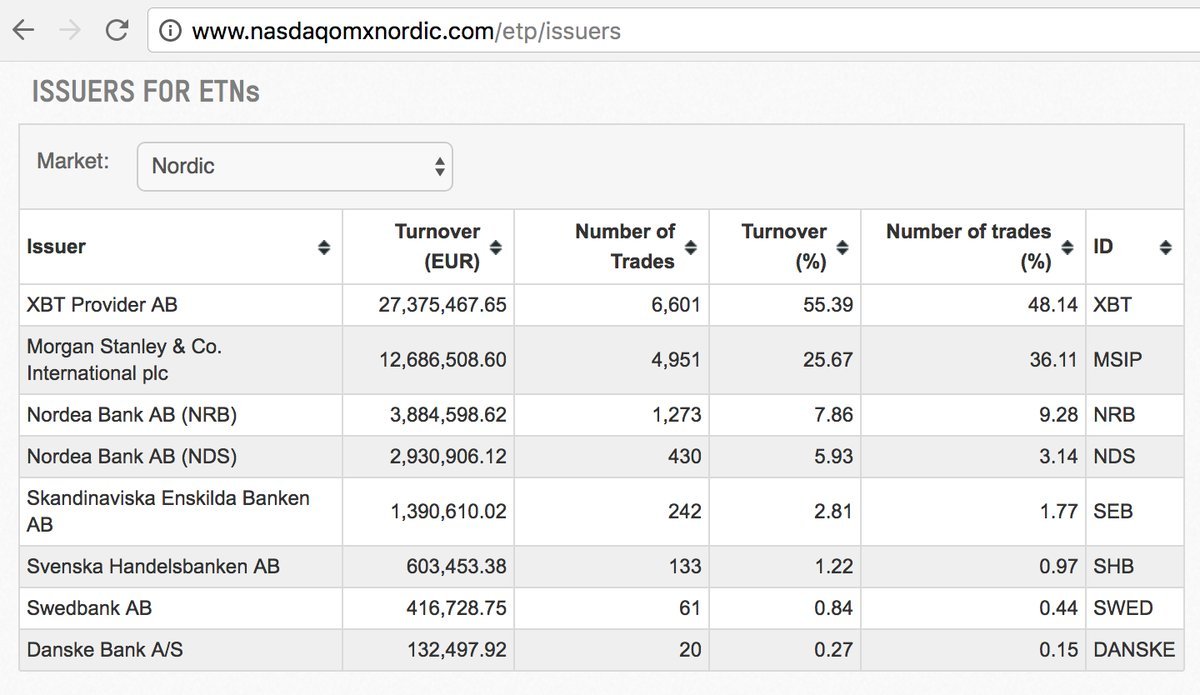The image size is (1200, 695).
Task: Open the Market dropdown set to Nordic
Action: tap(295, 166)
